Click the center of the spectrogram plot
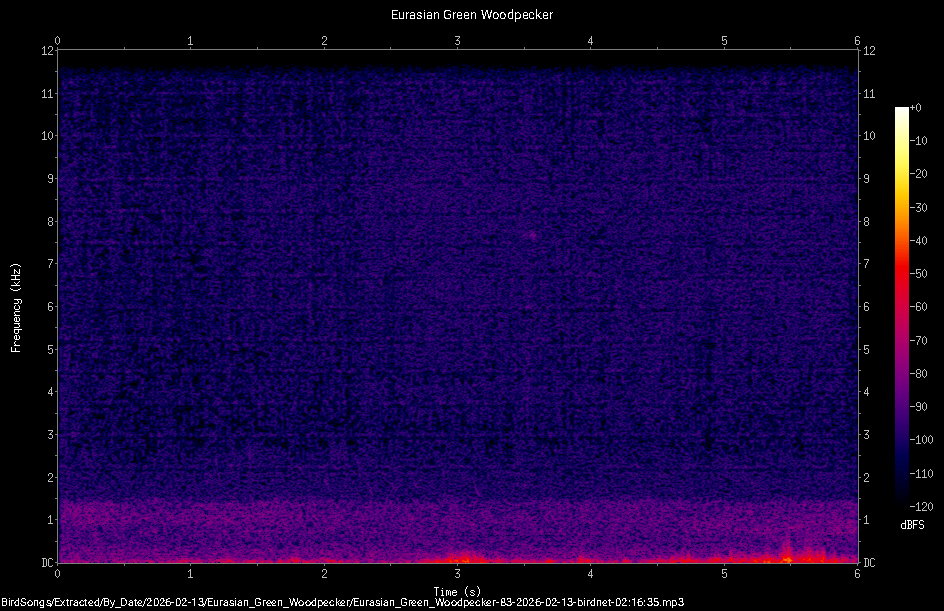944x611 pixels. pos(458,306)
